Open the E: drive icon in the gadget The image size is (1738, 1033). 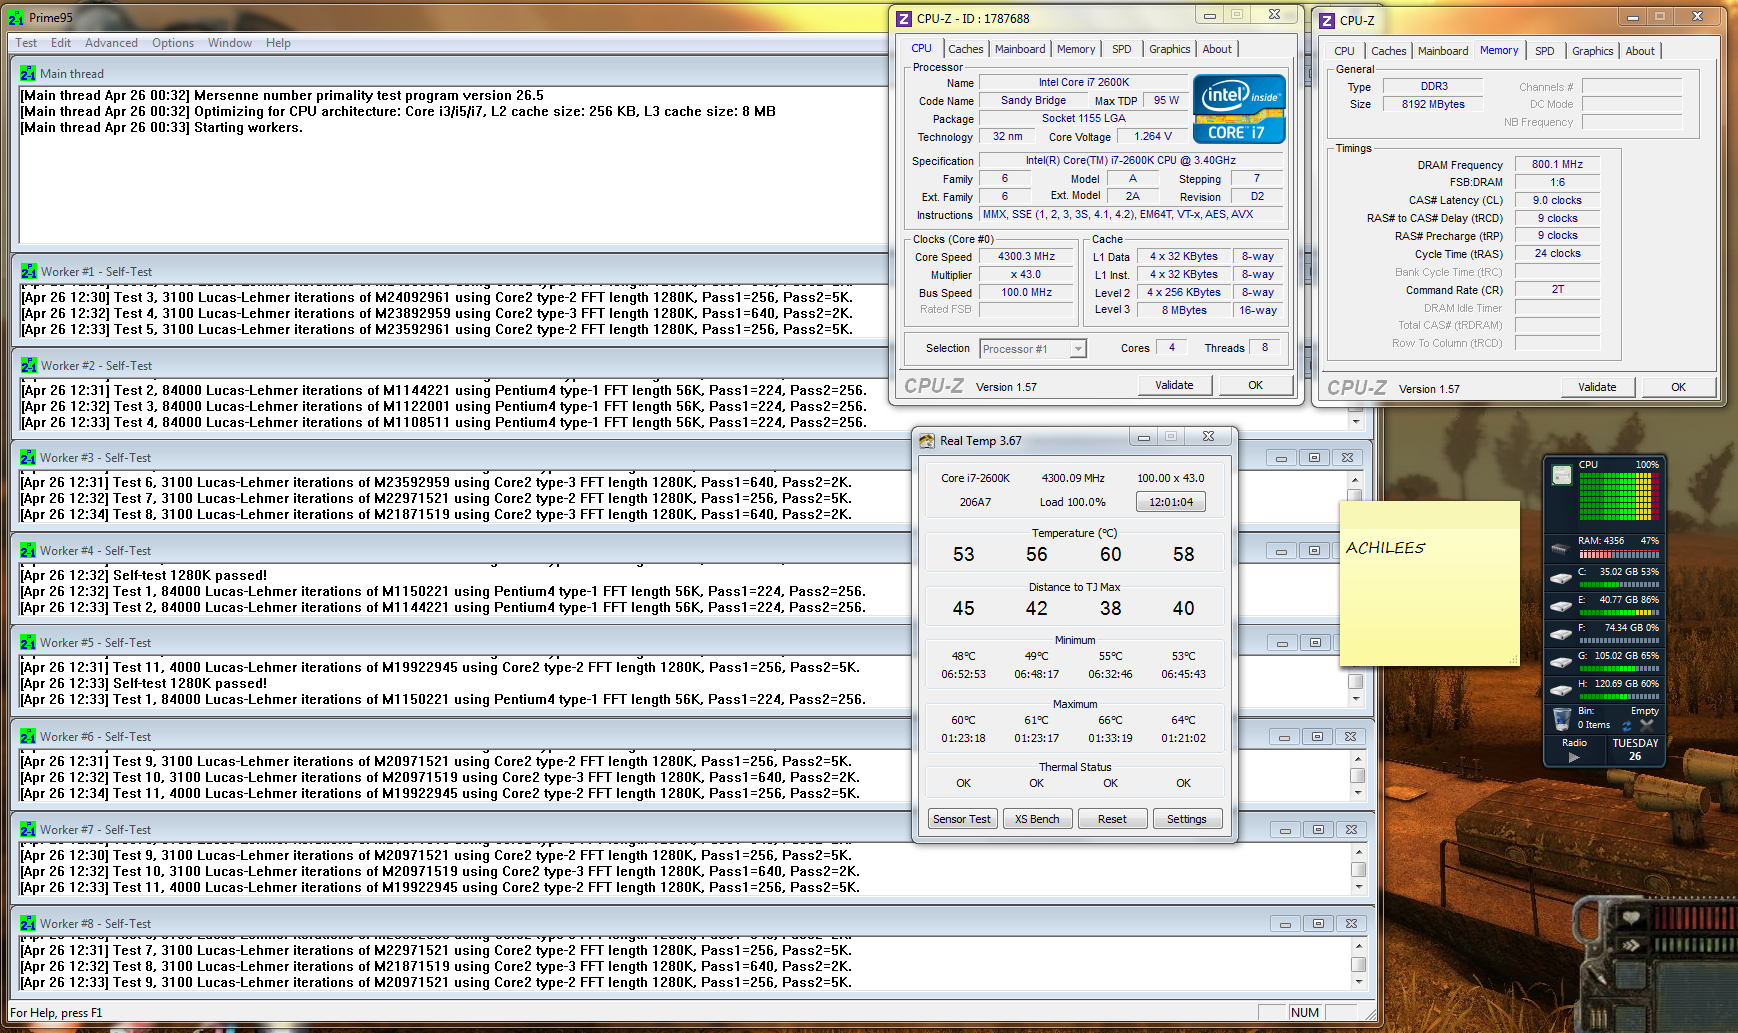pyautogui.click(x=1560, y=606)
